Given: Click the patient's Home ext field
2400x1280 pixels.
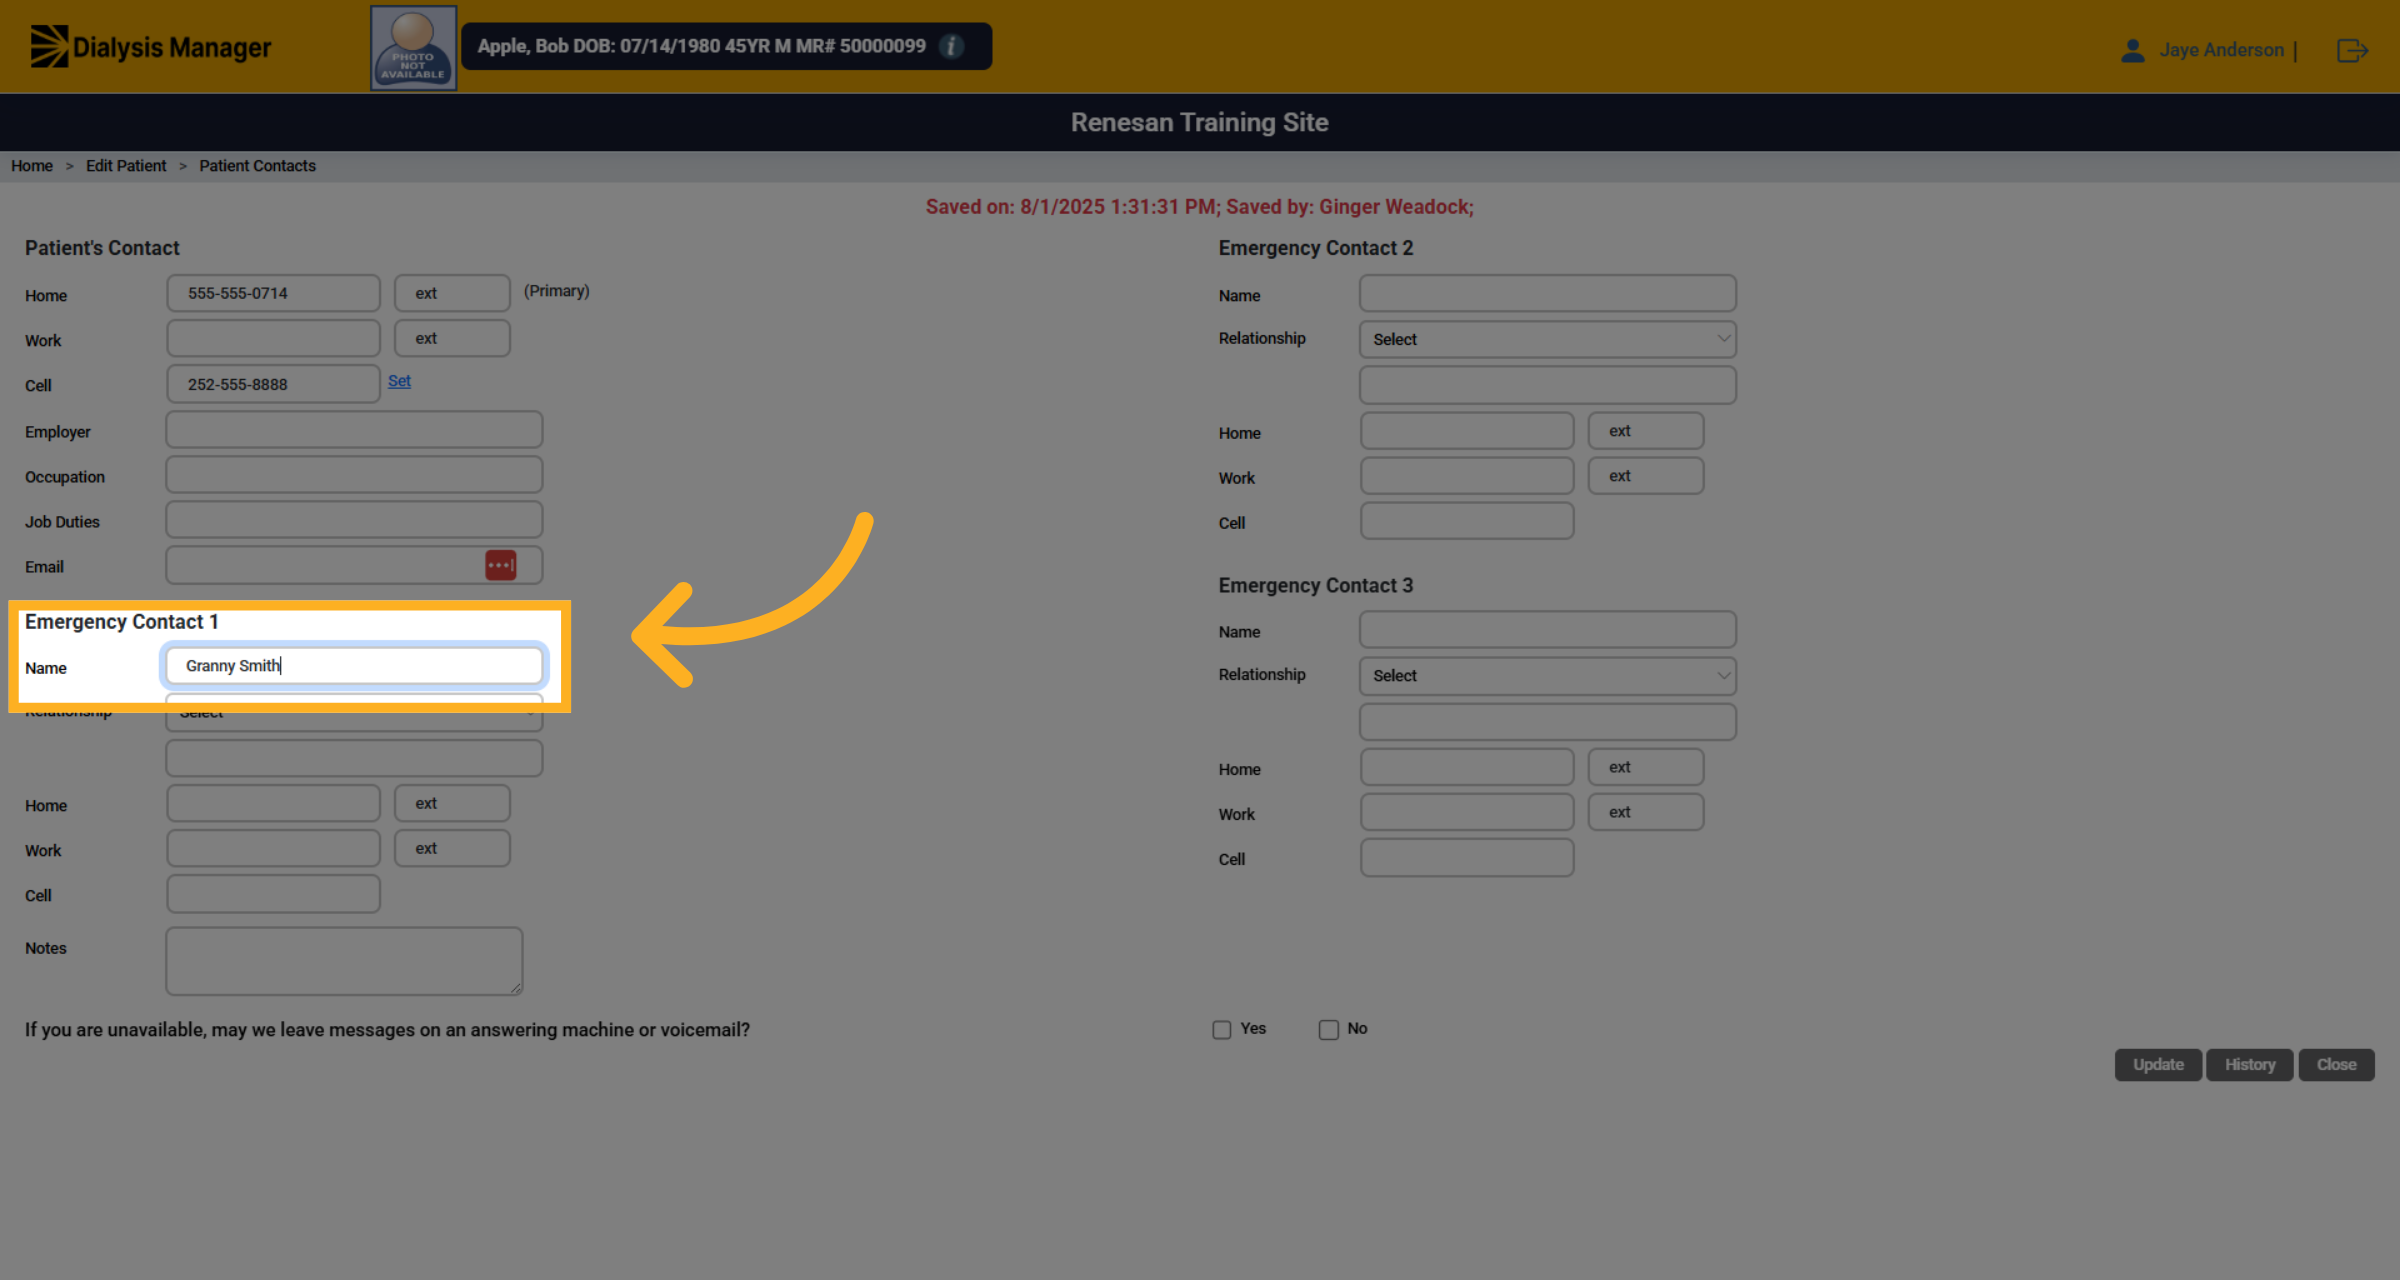Looking at the screenshot, I should coord(452,293).
